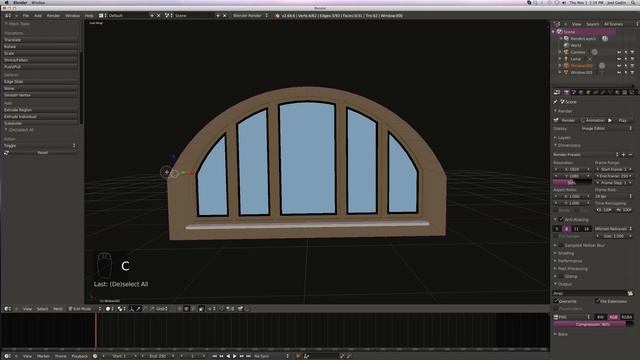Open the render Display Image Editor dropdown
Viewport: 640px width, 360px height.
pyautogui.click(x=606, y=129)
